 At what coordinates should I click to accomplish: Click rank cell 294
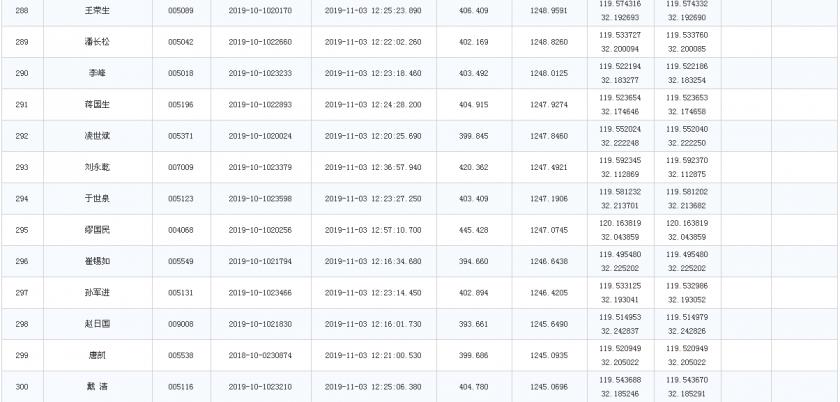coord(22,199)
